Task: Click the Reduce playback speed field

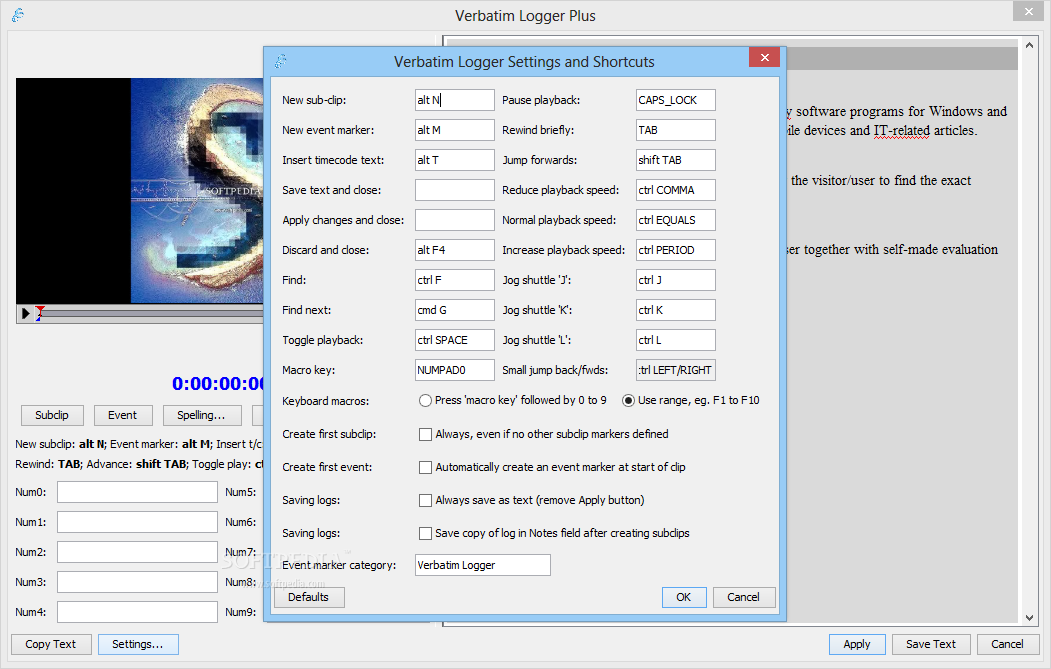Action: (676, 190)
